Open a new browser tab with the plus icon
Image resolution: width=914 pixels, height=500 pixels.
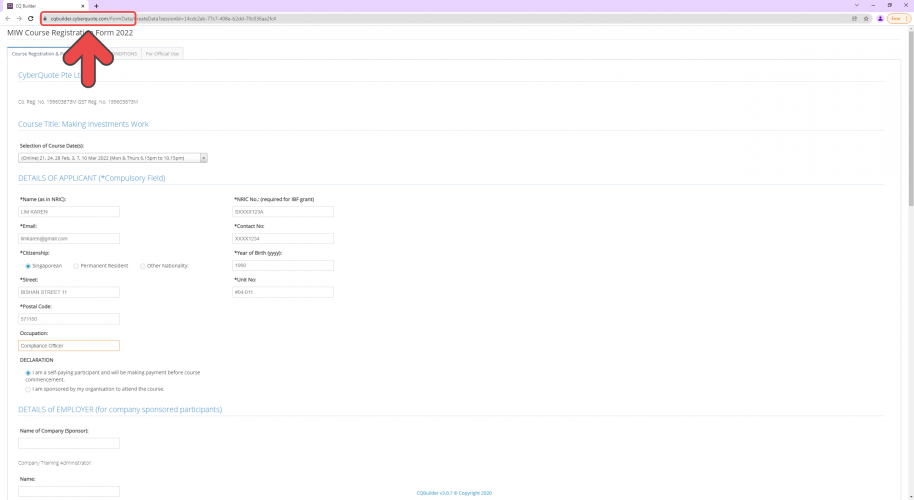click(x=96, y=6)
